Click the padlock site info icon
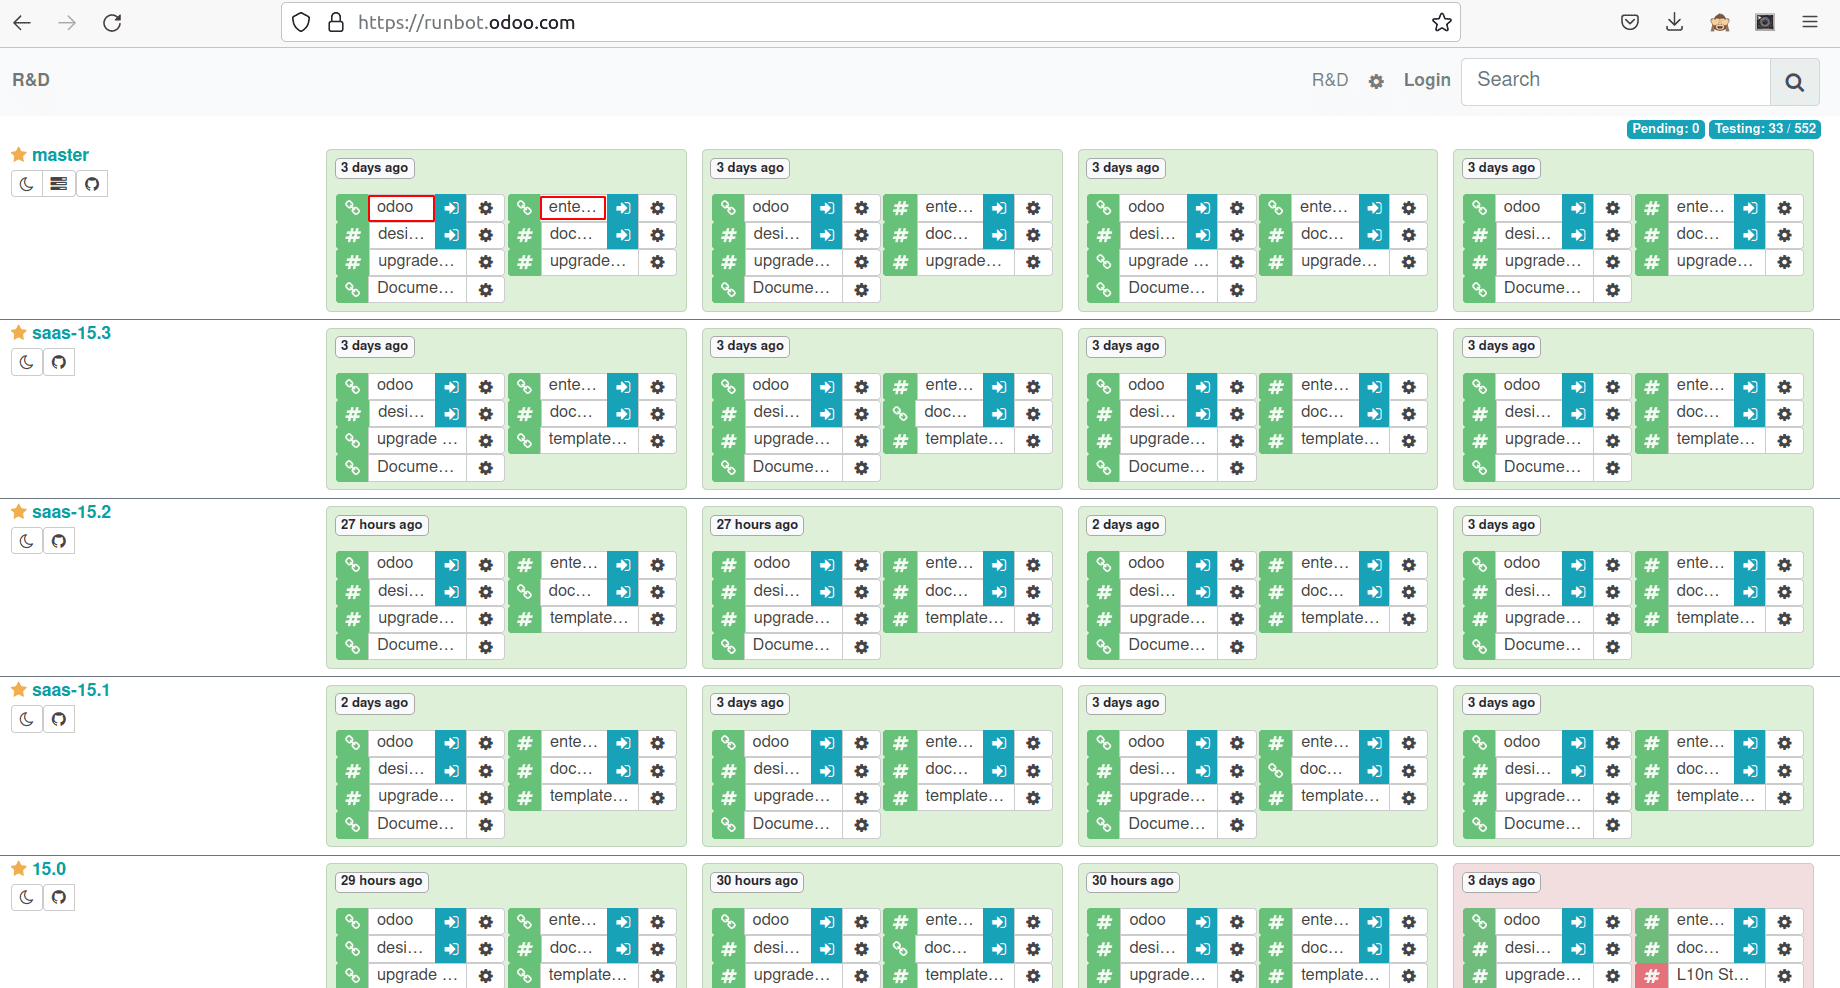Image resolution: width=1840 pixels, height=988 pixels. coord(336,22)
